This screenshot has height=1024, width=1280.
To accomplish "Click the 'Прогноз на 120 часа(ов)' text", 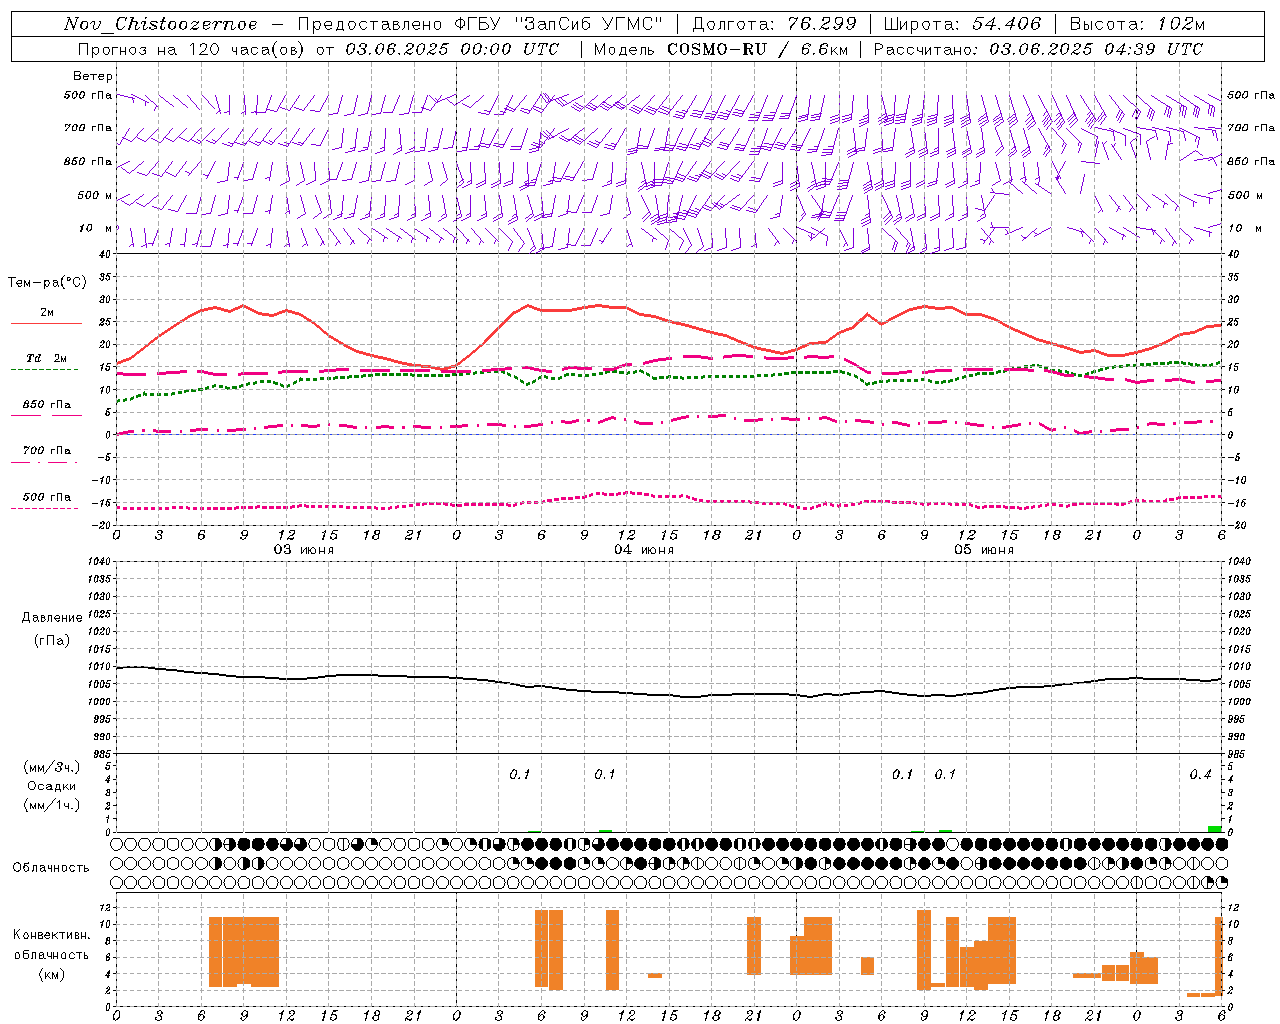I will (192, 49).
